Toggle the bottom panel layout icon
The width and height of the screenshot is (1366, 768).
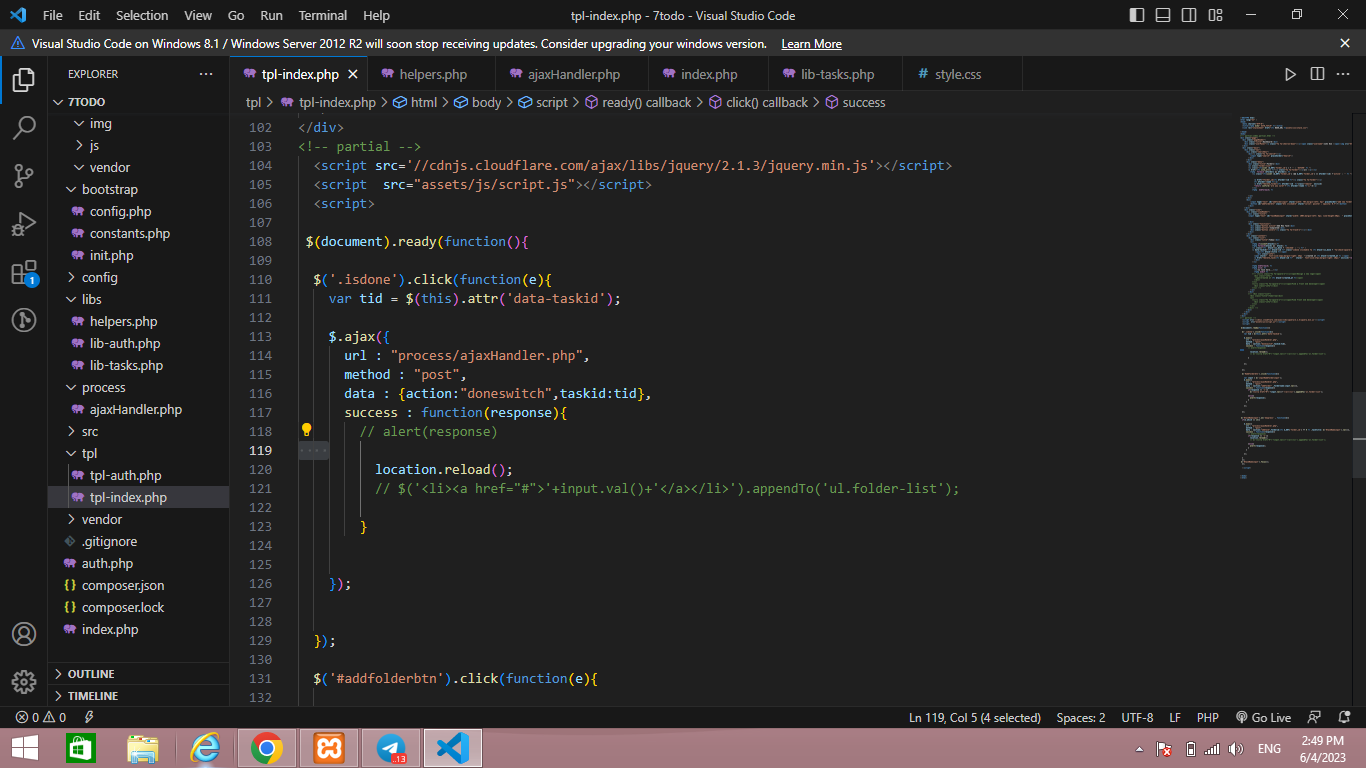(1163, 15)
